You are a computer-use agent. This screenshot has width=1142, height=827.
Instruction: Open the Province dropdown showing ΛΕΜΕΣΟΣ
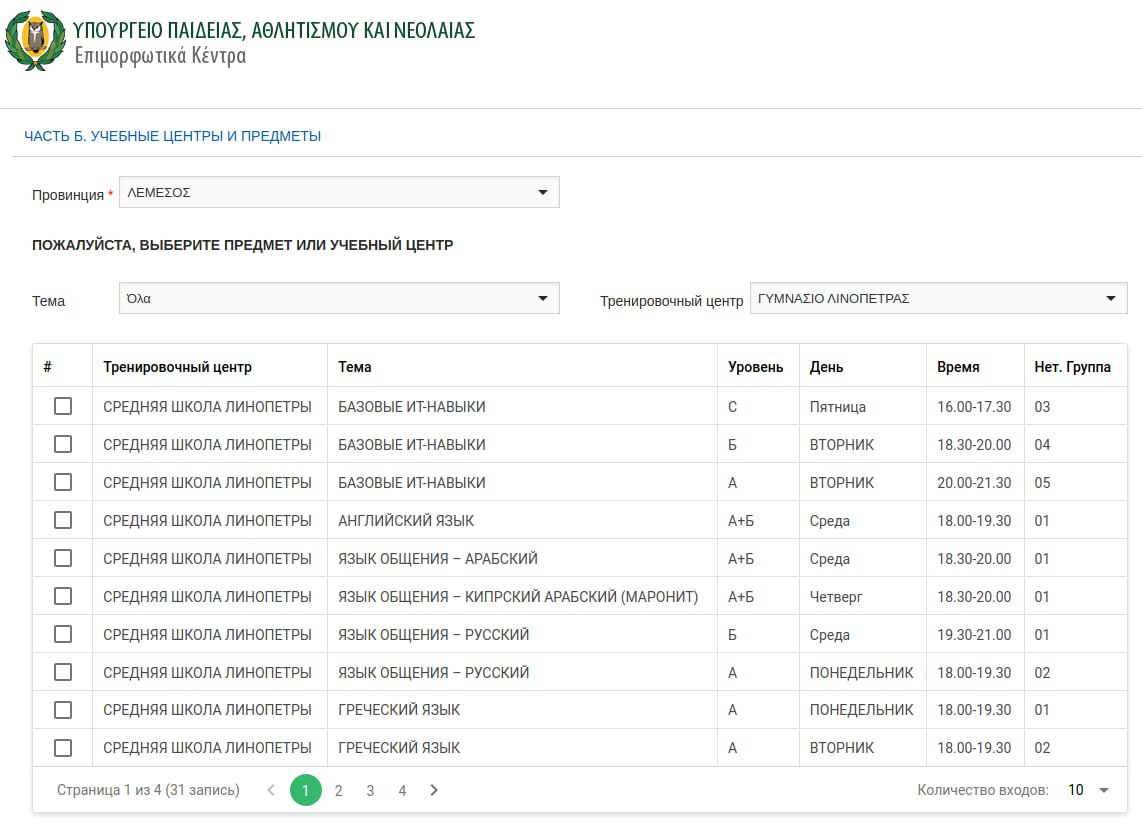[339, 192]
